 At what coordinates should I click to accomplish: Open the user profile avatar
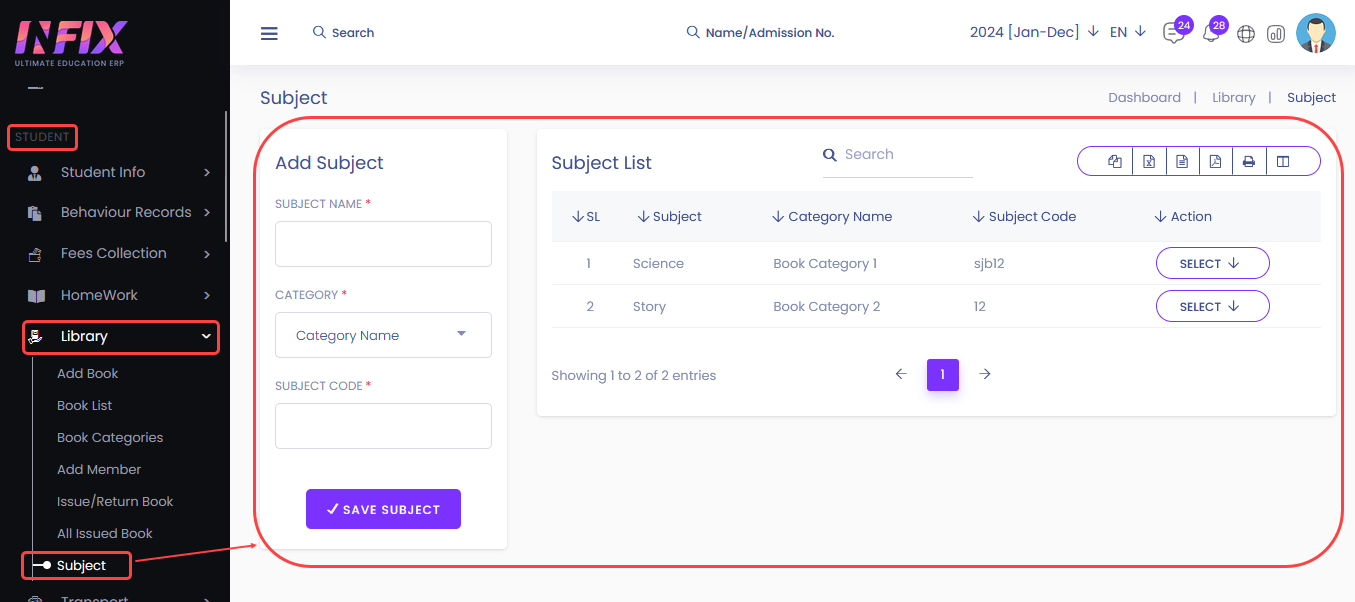click(x=1316, y=33)
